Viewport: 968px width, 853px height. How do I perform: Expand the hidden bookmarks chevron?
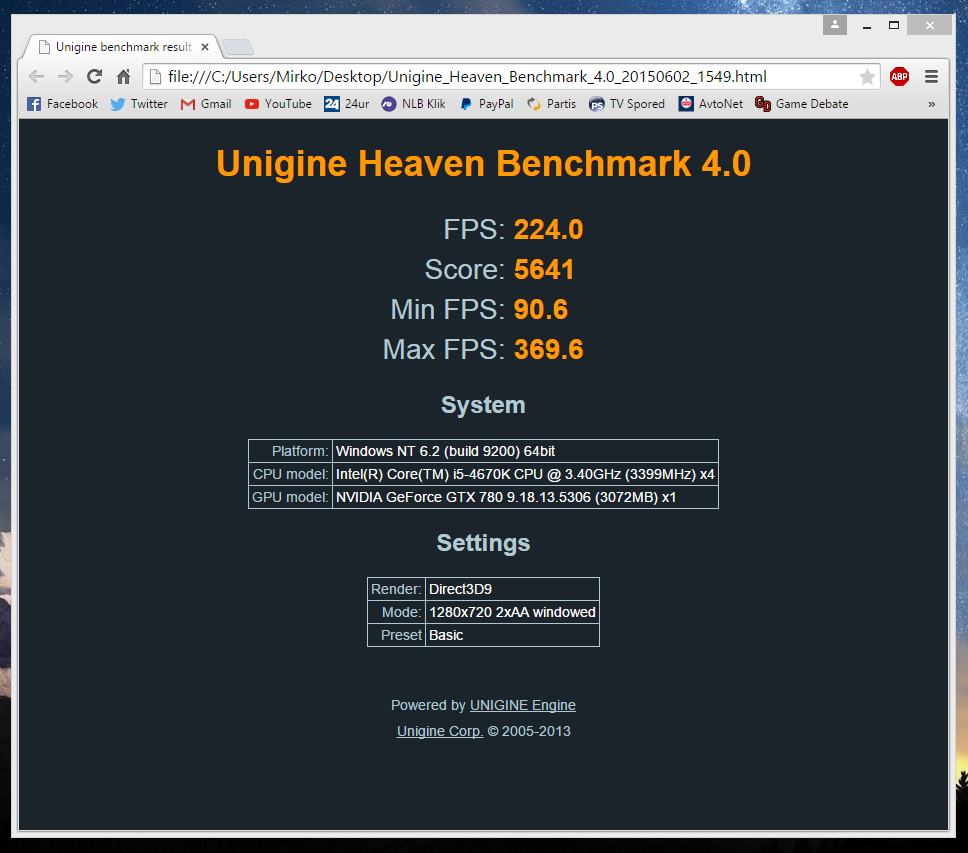(x=932, y=104)
